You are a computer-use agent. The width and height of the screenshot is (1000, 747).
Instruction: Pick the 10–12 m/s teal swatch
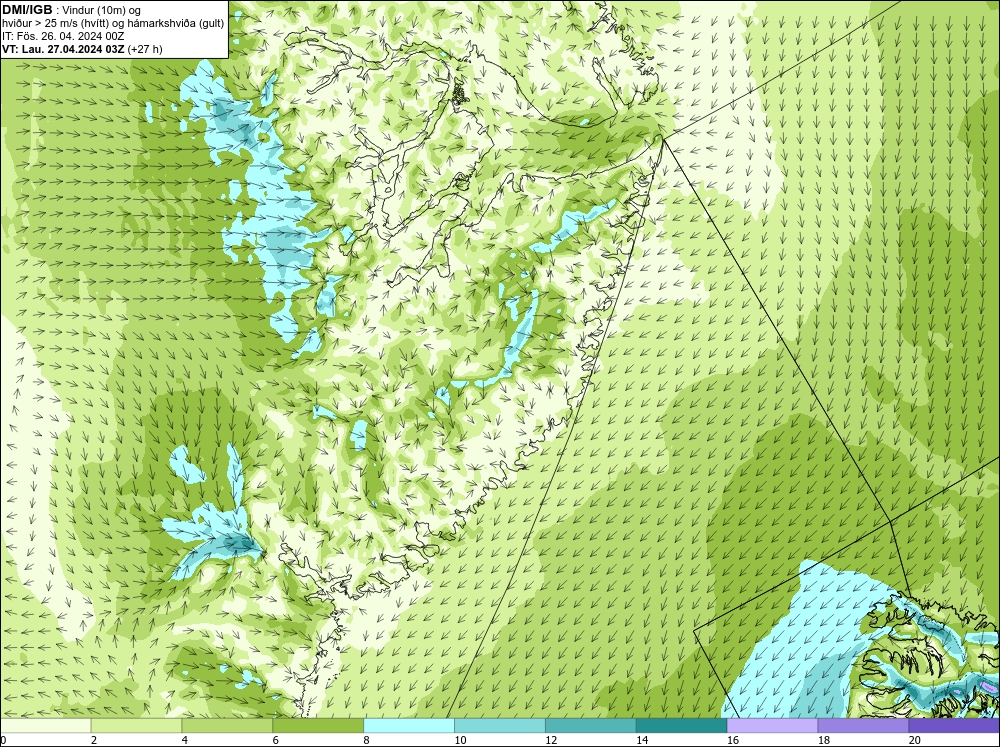pos(500,726)
